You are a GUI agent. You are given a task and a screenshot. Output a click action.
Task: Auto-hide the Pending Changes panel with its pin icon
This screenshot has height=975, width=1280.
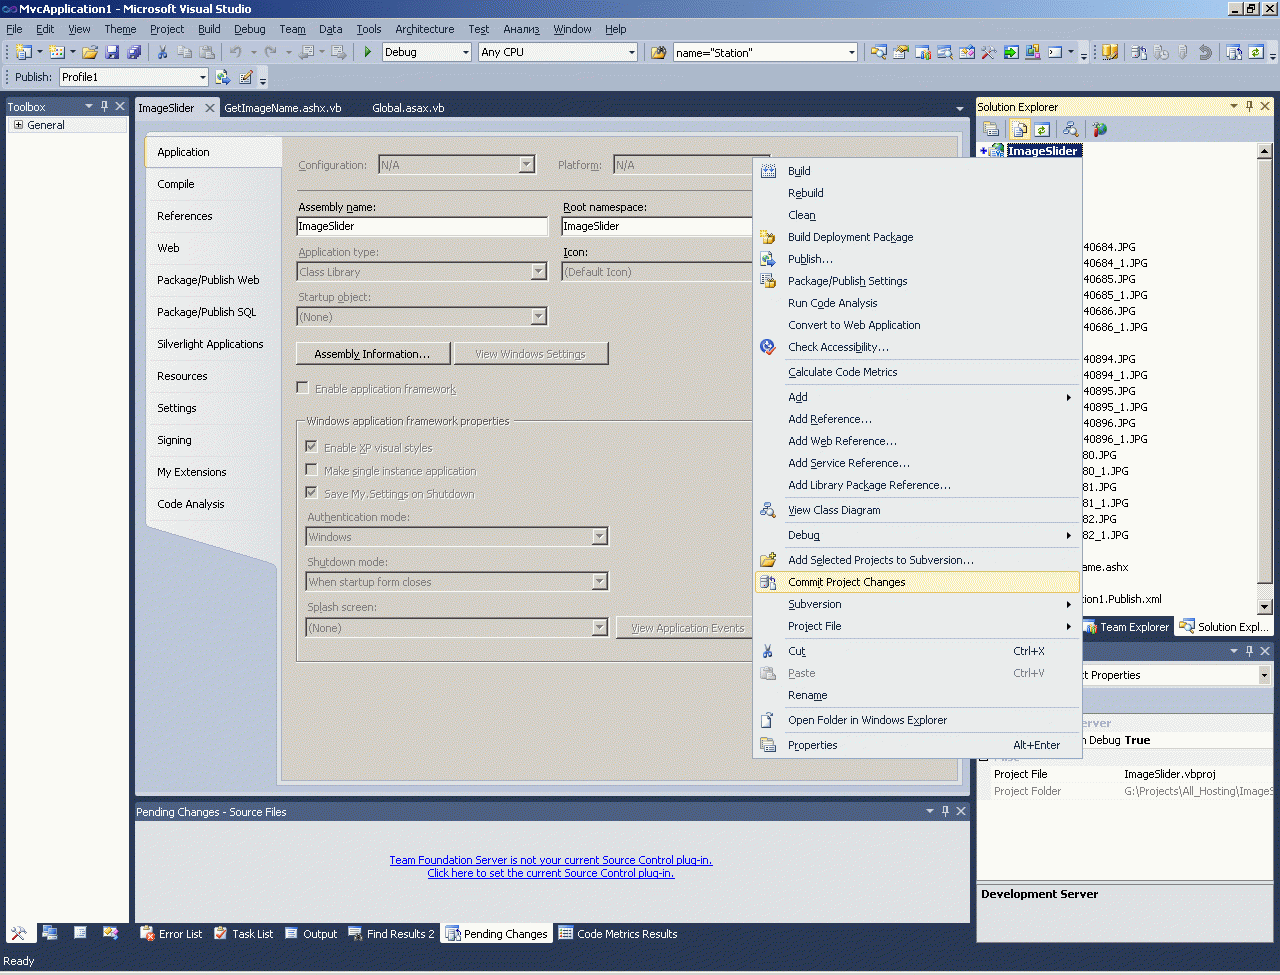coord(945,811)
